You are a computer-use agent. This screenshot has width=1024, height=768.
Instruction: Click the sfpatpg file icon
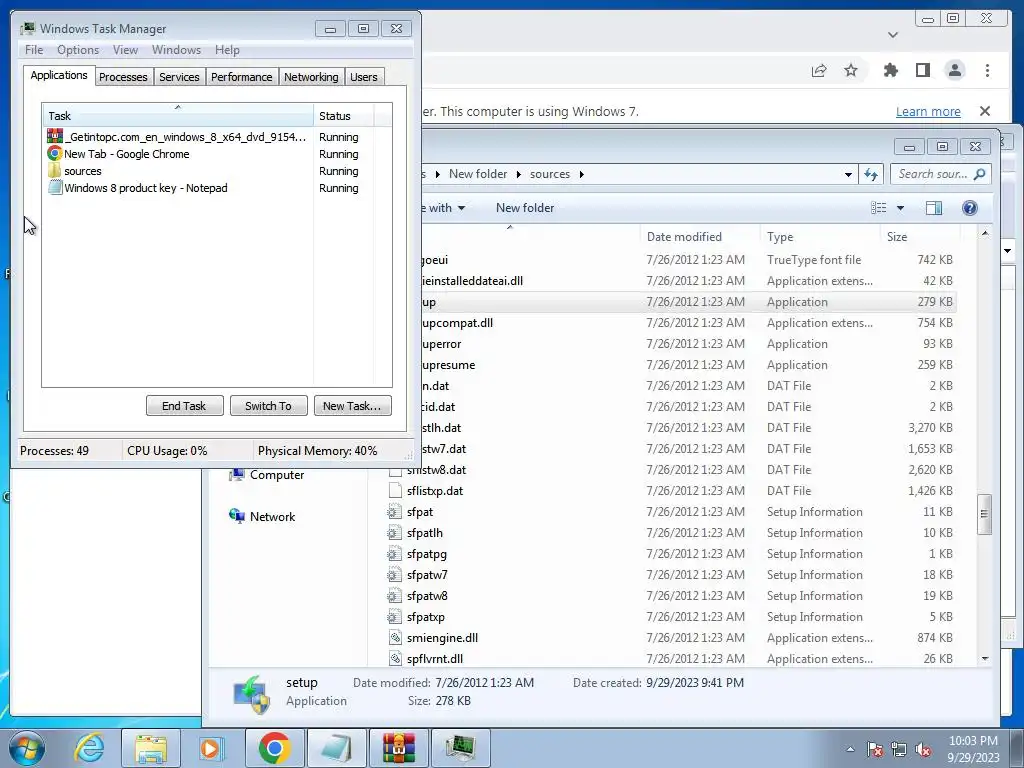coord(394,554)
